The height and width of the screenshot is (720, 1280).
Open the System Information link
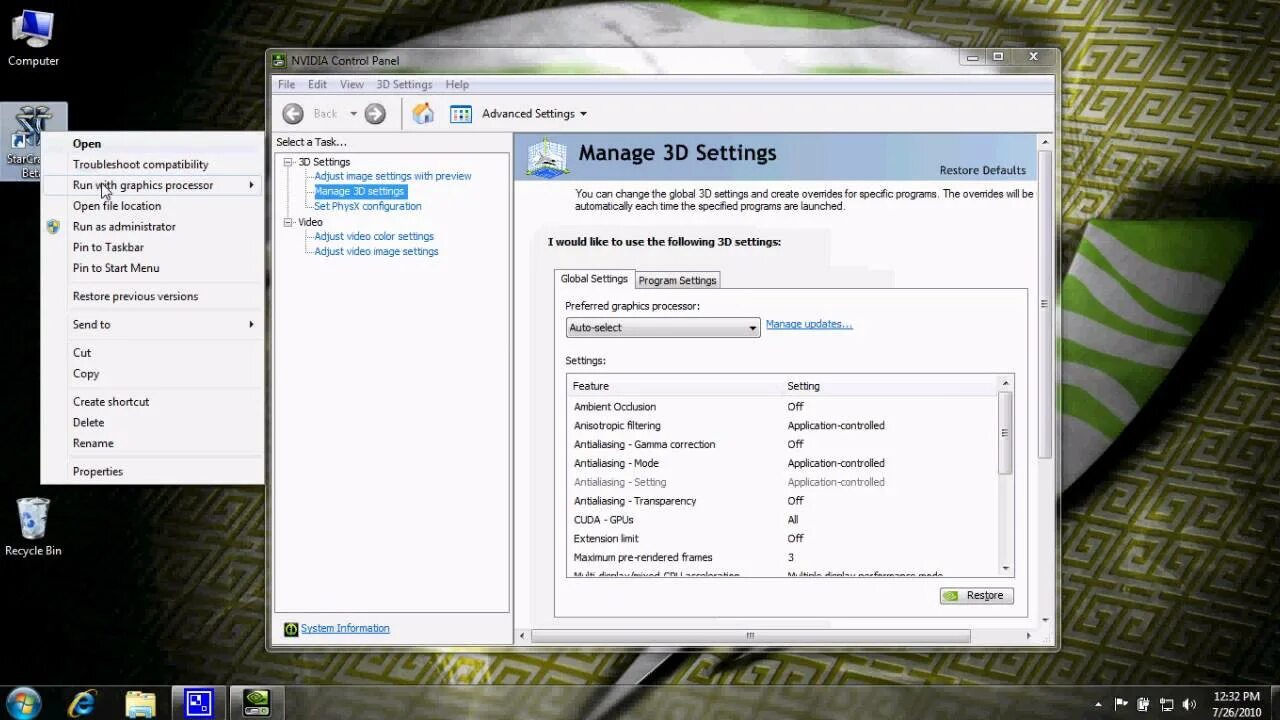tap(345, 628)
